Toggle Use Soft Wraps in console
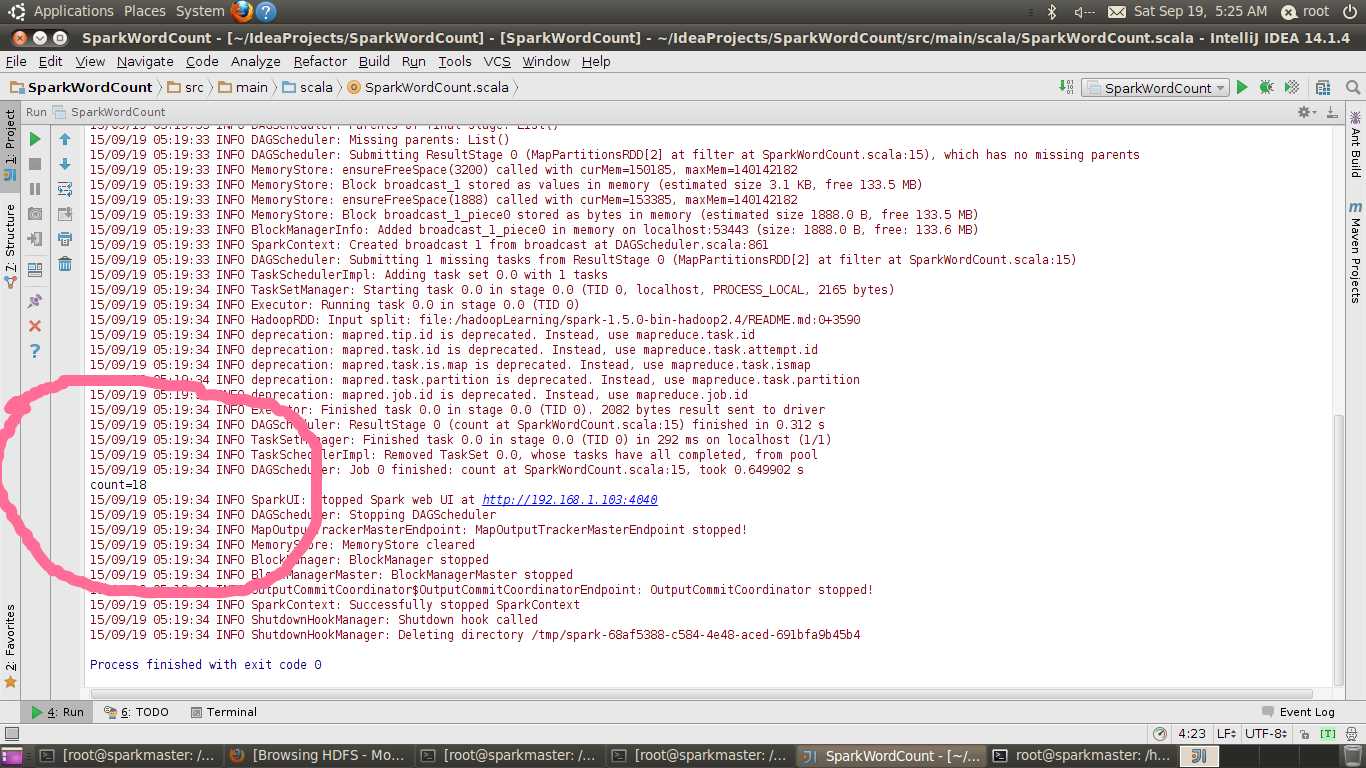 [65, 189]
